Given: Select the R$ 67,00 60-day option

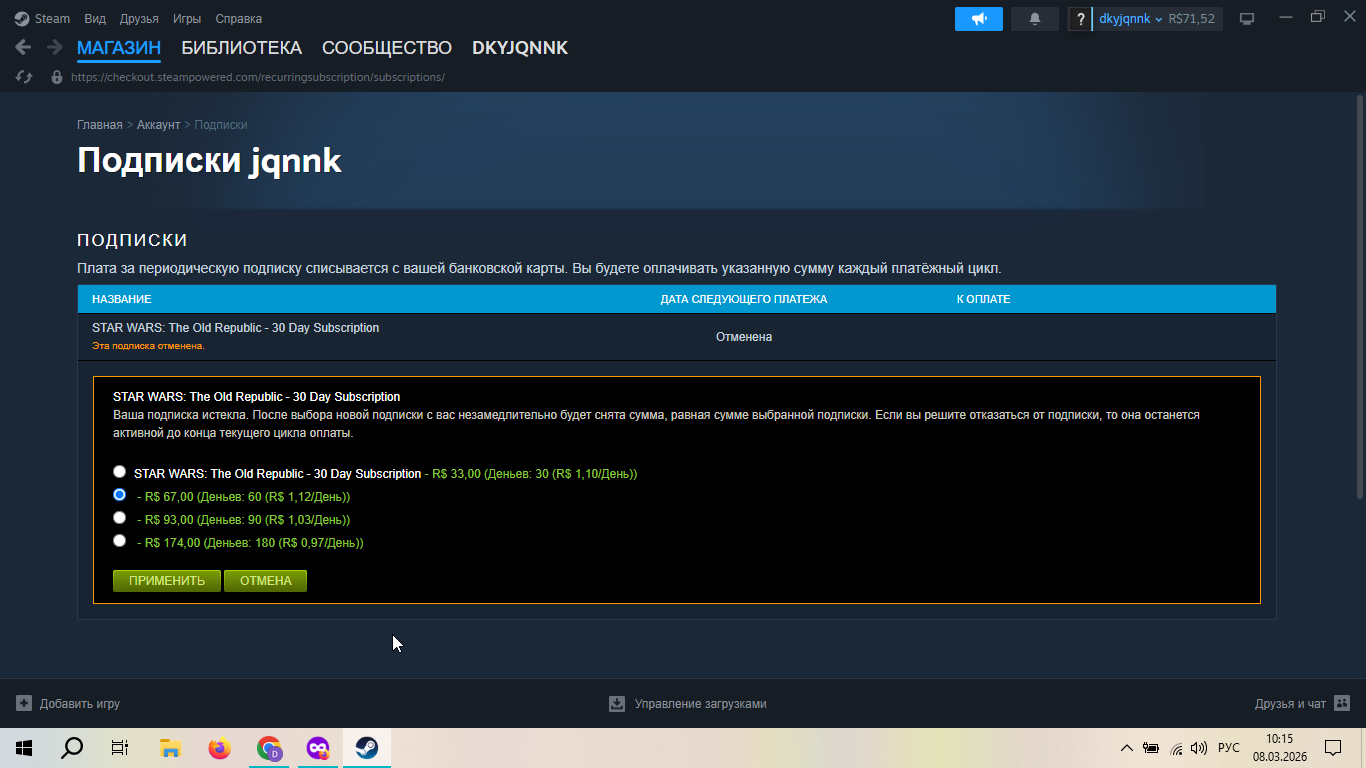Looking at the screenshot, I should [x=120, y=495].
